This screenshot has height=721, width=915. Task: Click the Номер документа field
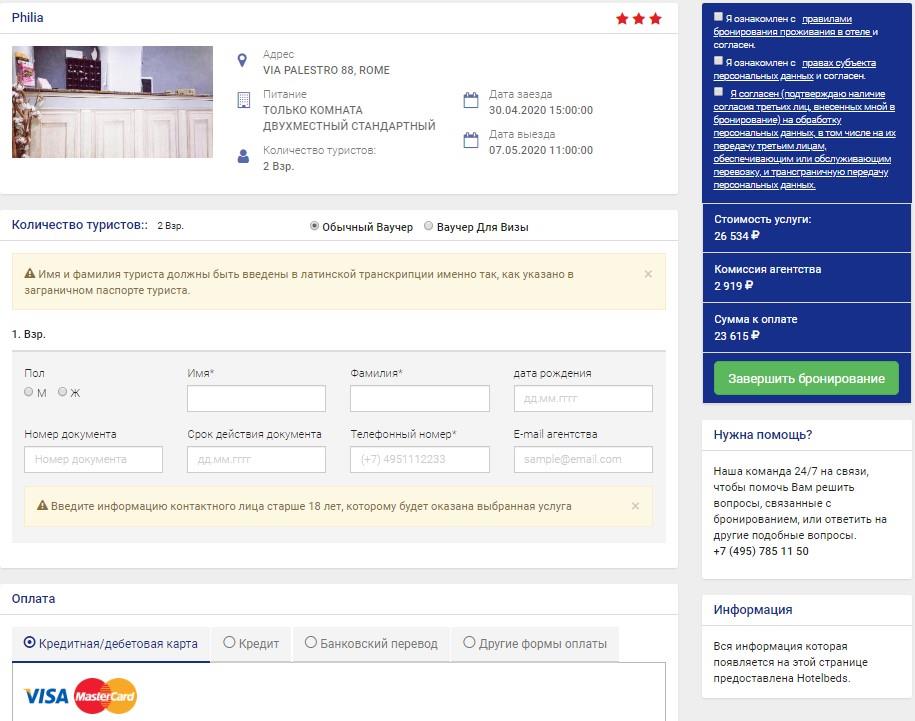93,460
